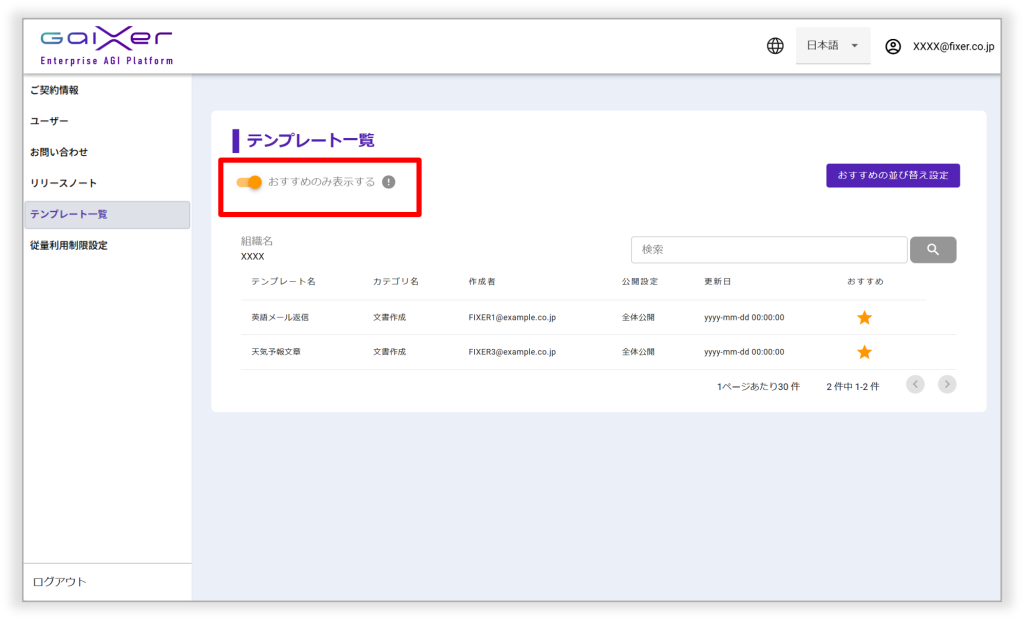
Task: Click the star for 英語メール返信
Action: (864, 317)
